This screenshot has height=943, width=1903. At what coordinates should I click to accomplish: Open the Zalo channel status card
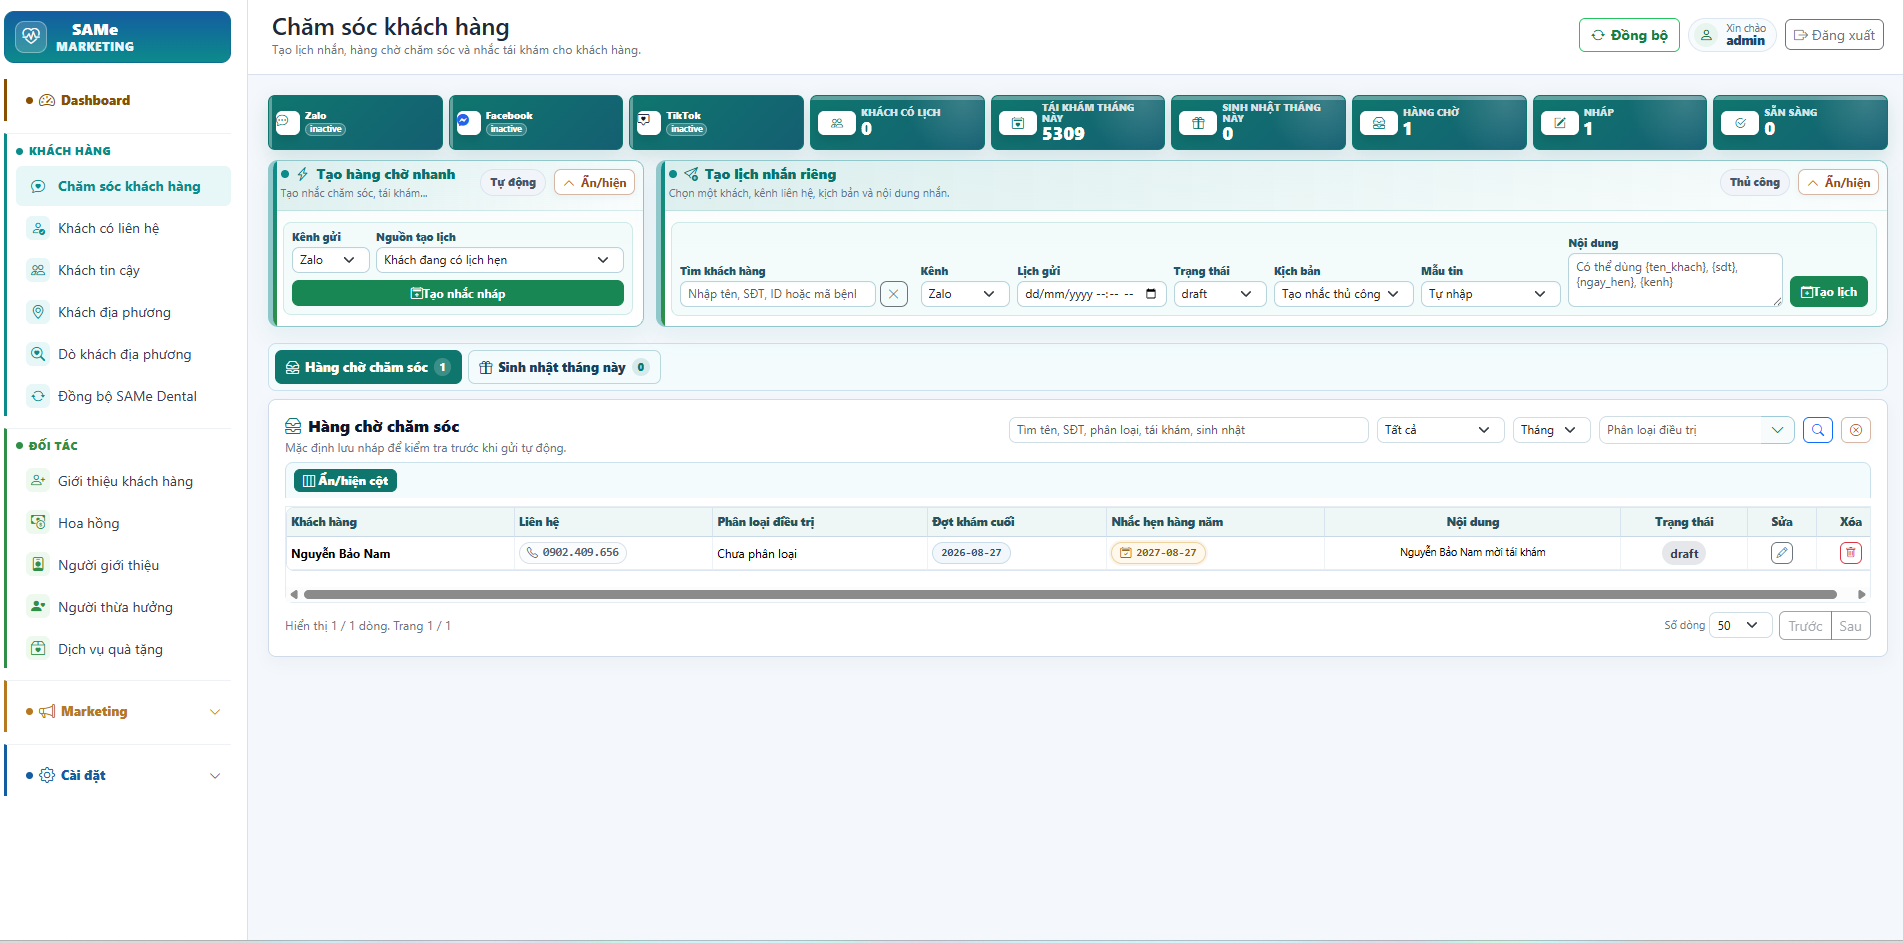pyautogui.click(x=355, y=122)
